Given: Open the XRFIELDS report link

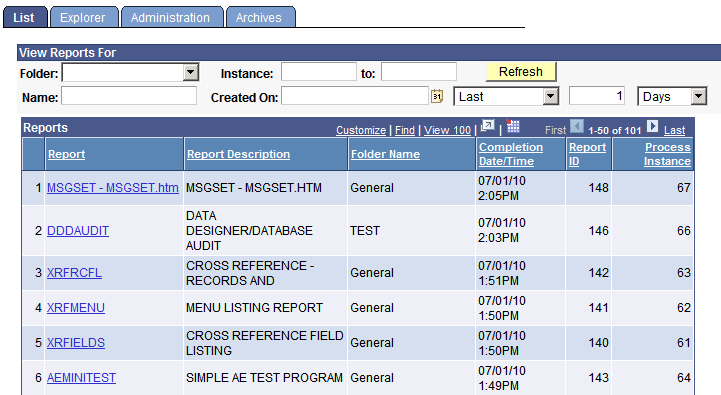Looking at the screenshot, I should click(x=76, y=343).
